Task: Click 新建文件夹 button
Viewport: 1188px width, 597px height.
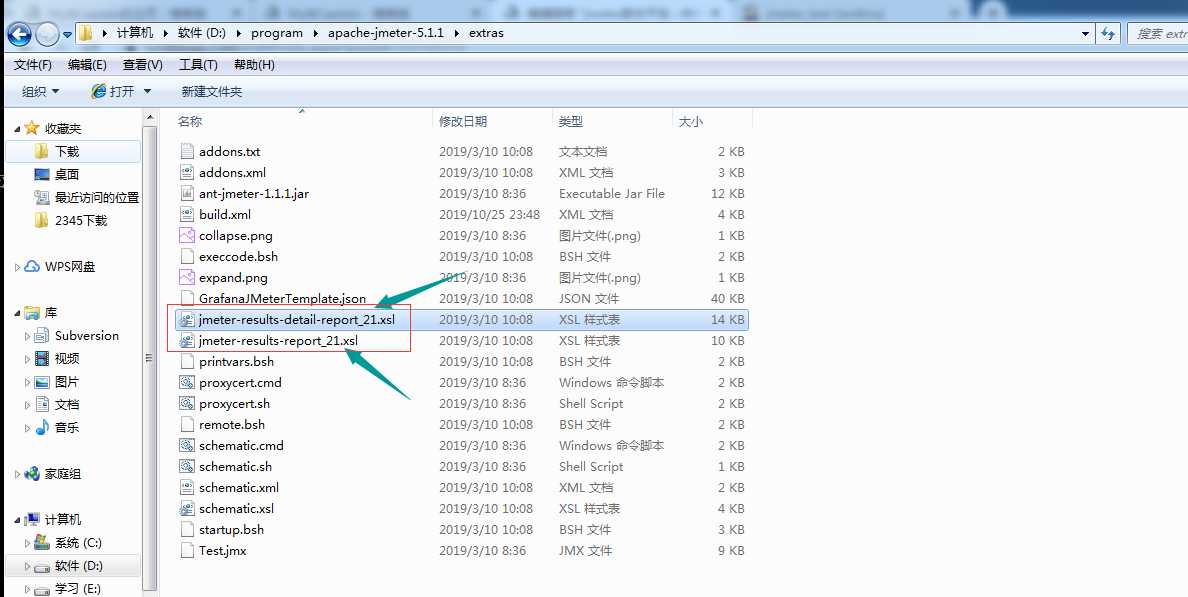Action: click(211, 92)
